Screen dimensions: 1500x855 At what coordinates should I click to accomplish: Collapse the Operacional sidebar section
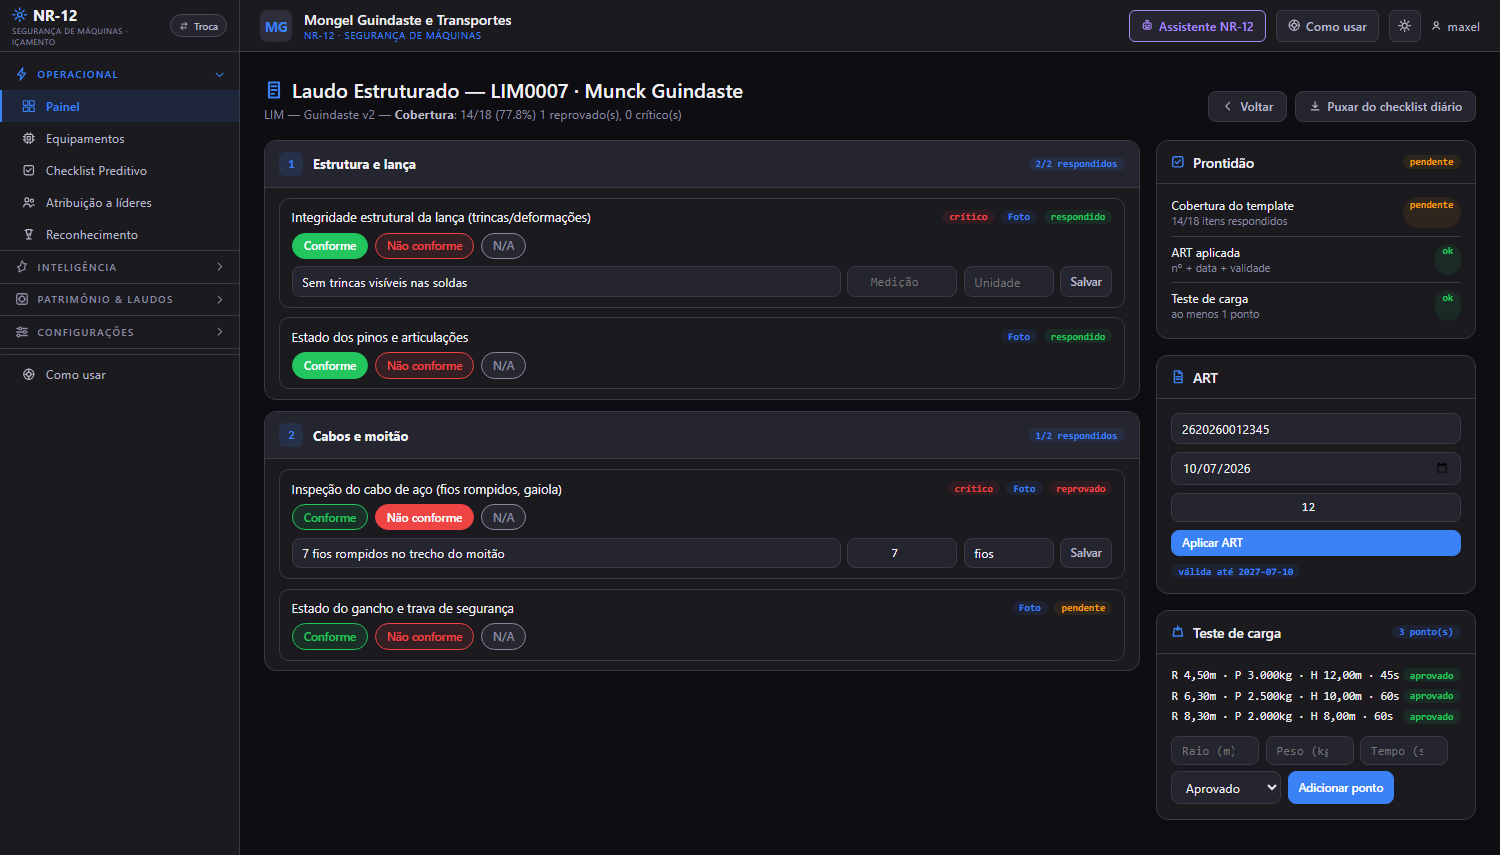120,74
